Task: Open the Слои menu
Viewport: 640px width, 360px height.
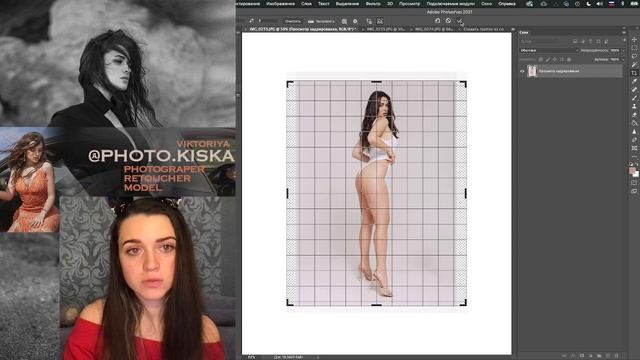Action: pos(306,4)
